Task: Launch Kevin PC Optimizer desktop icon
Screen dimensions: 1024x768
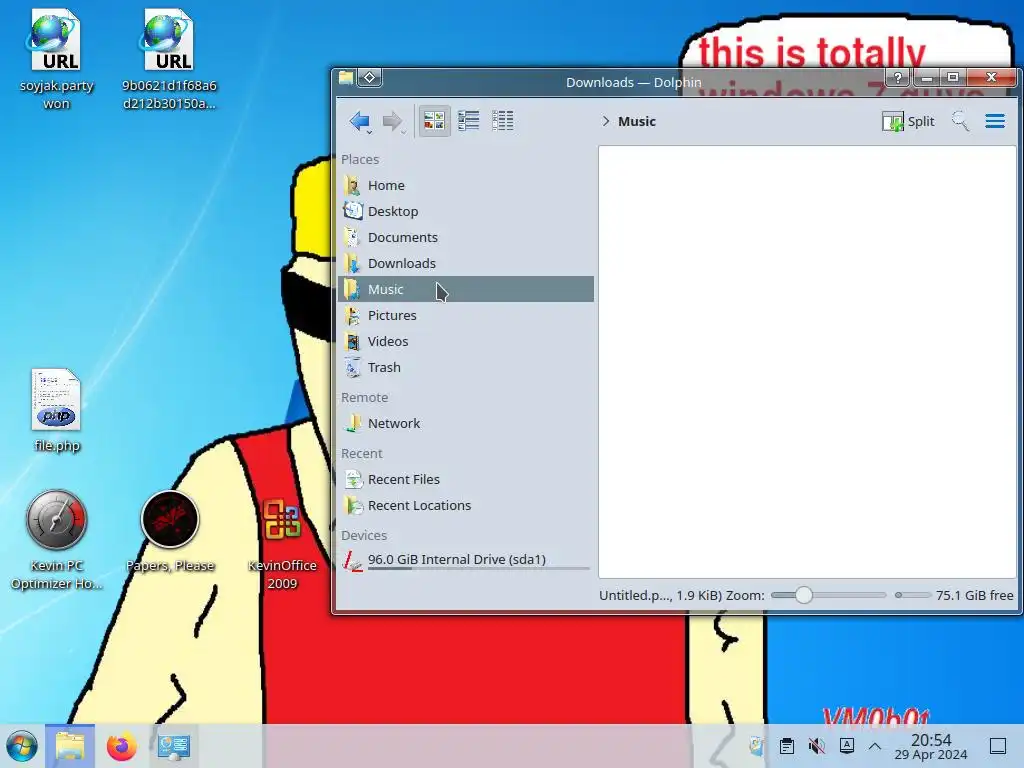Action: point(57,539)
